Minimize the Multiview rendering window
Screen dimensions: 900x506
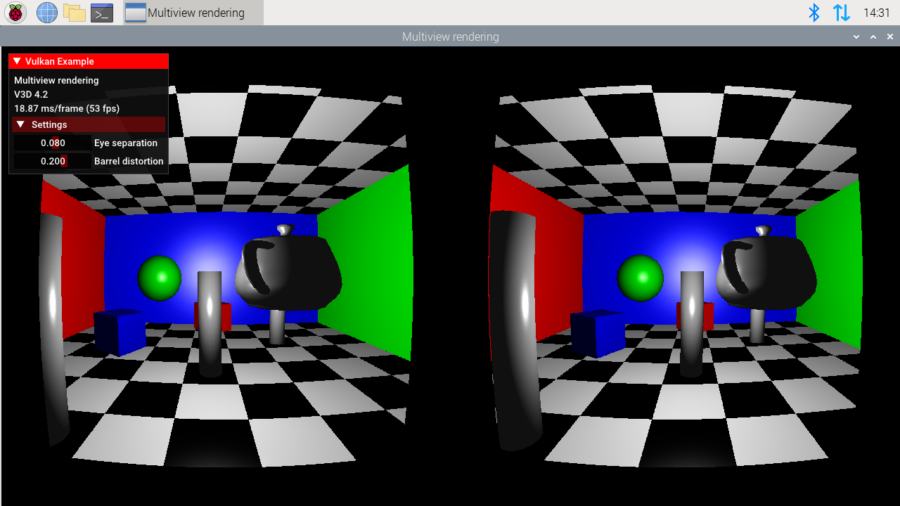[x=856, y=37]
